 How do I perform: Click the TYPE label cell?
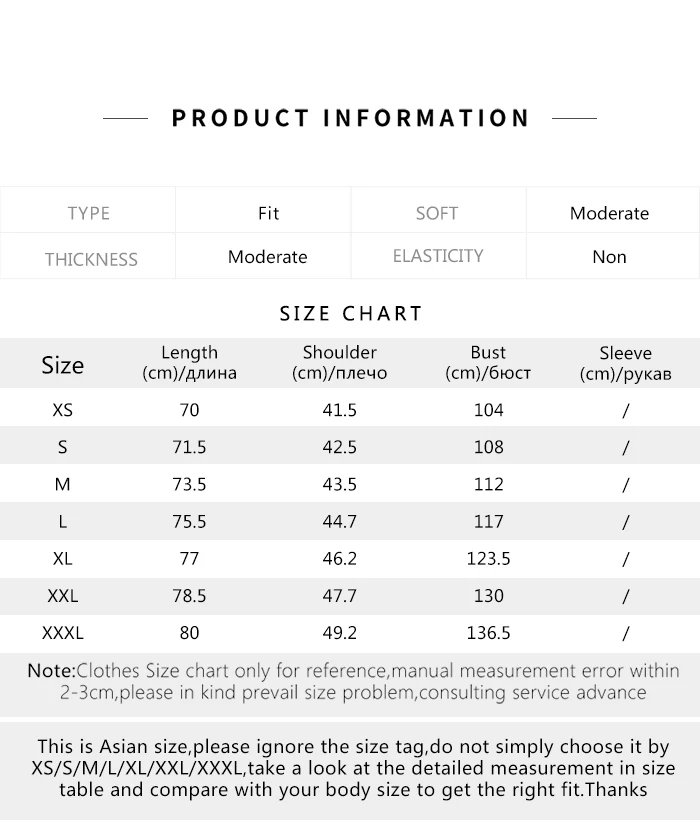(88, 213)
